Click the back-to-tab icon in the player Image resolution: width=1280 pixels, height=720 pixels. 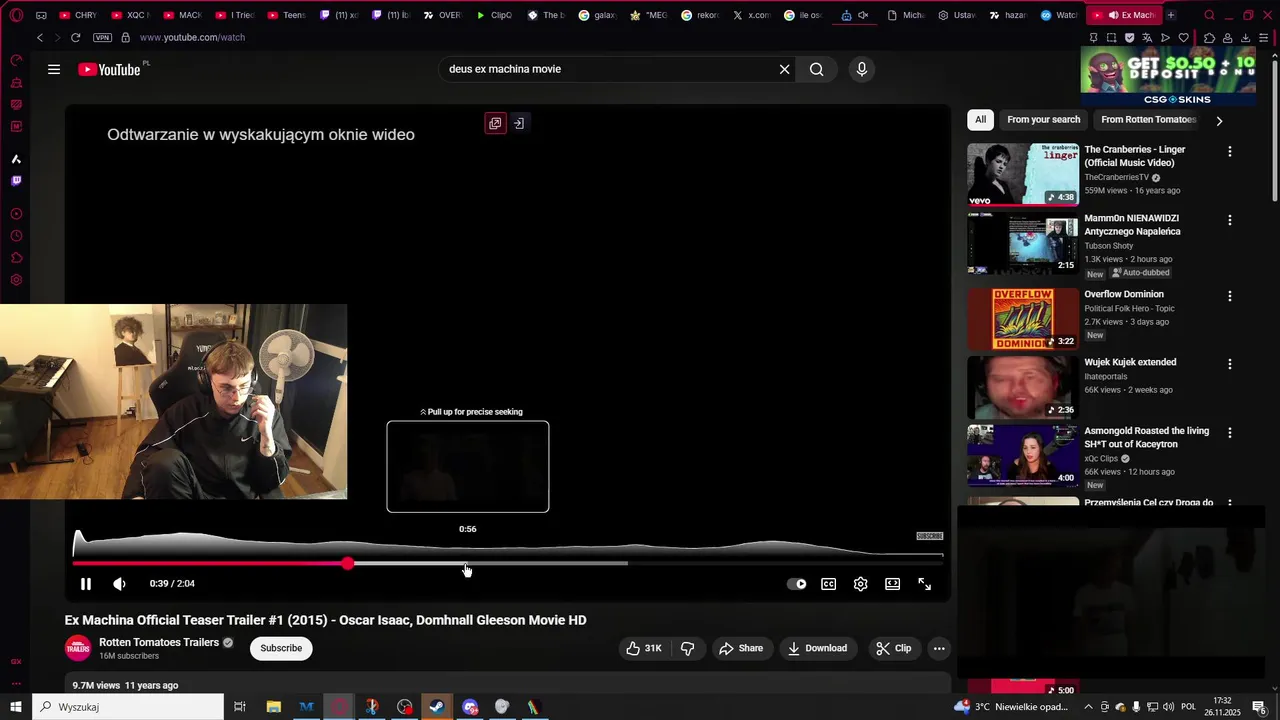tap(519, 123)
